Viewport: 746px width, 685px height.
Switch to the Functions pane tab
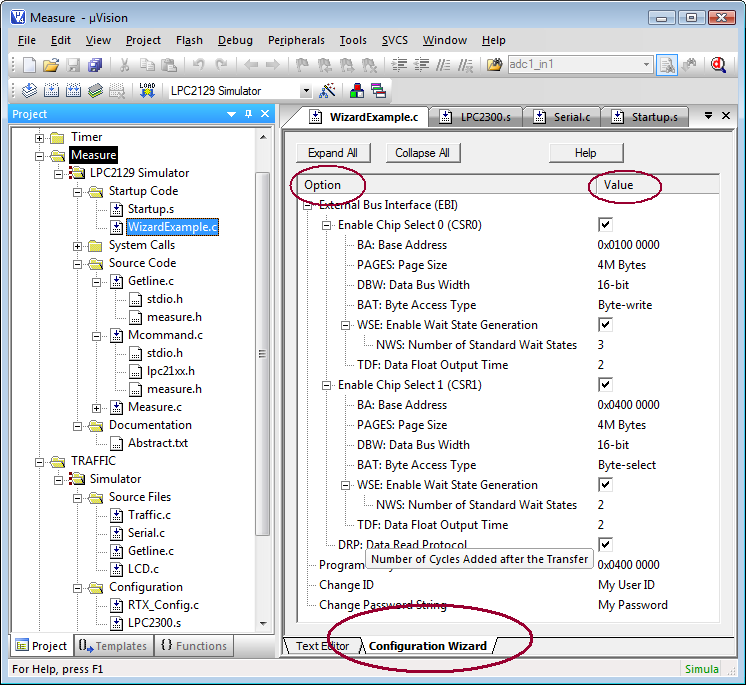[x=194, y=646]
